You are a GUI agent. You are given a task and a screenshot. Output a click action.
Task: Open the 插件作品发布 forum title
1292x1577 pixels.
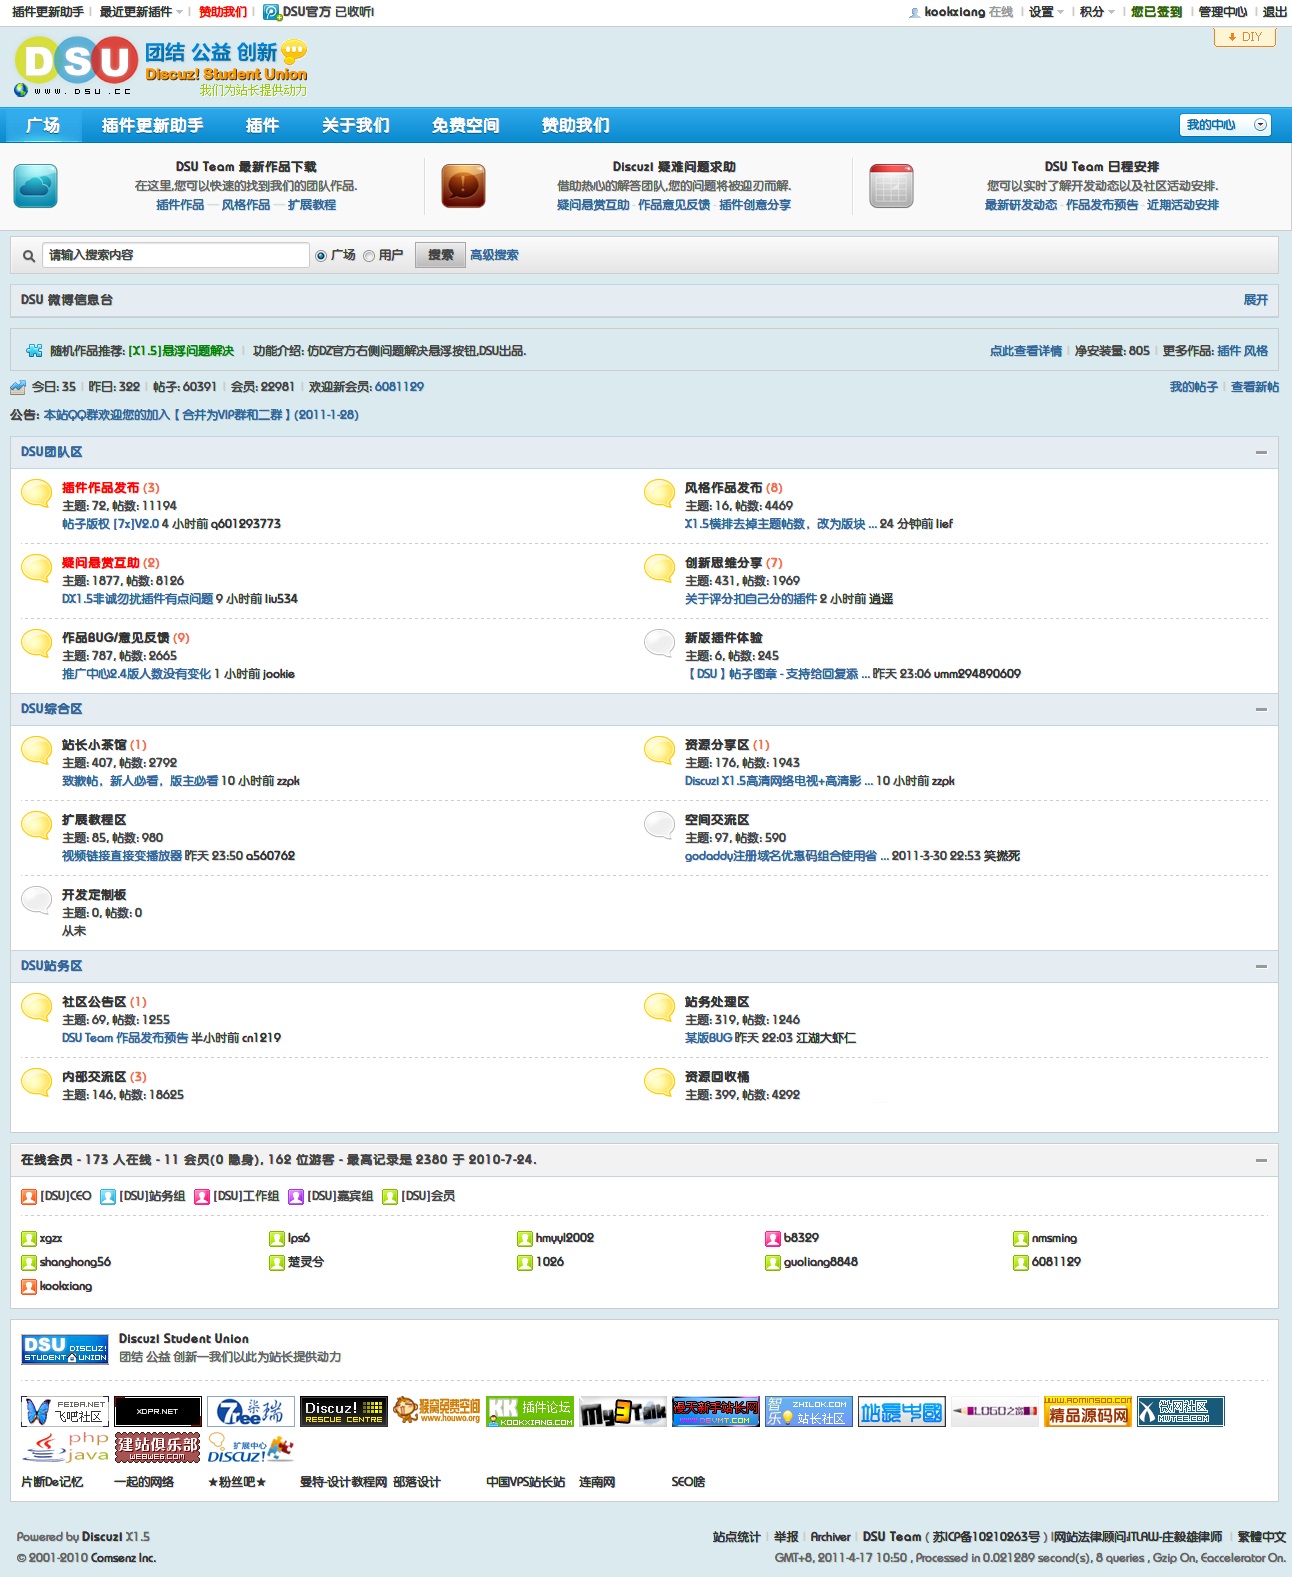point(100,488)
